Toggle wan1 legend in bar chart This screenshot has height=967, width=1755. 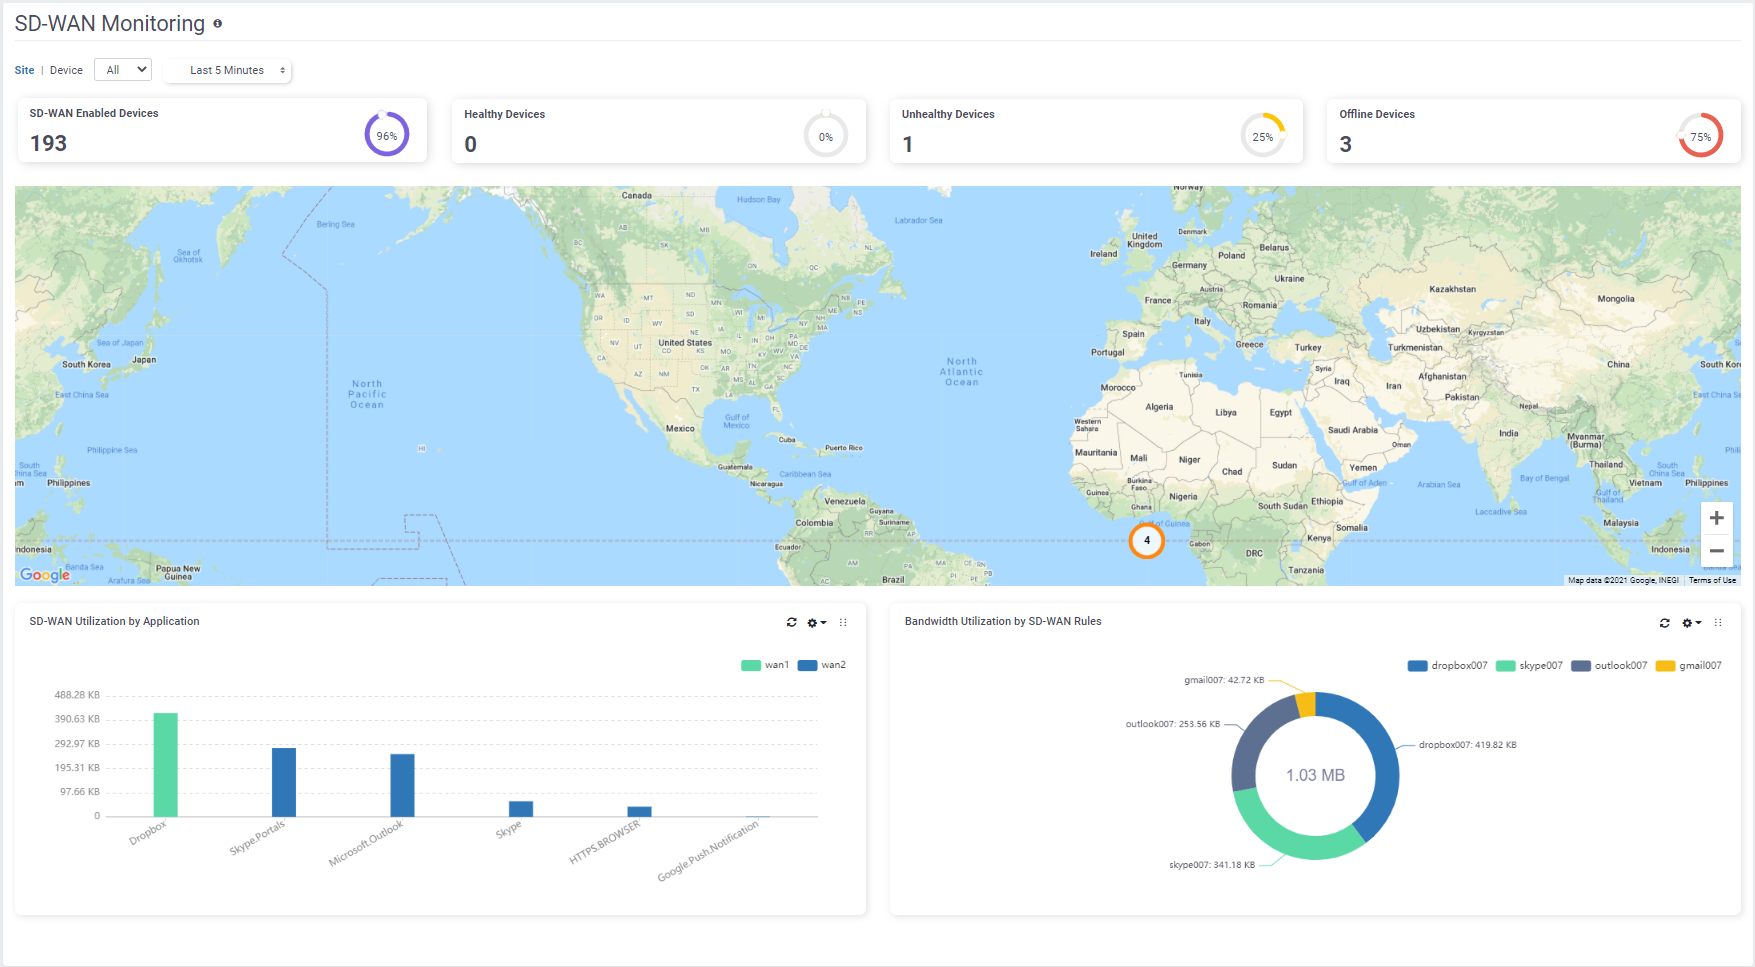coord(765,665)
